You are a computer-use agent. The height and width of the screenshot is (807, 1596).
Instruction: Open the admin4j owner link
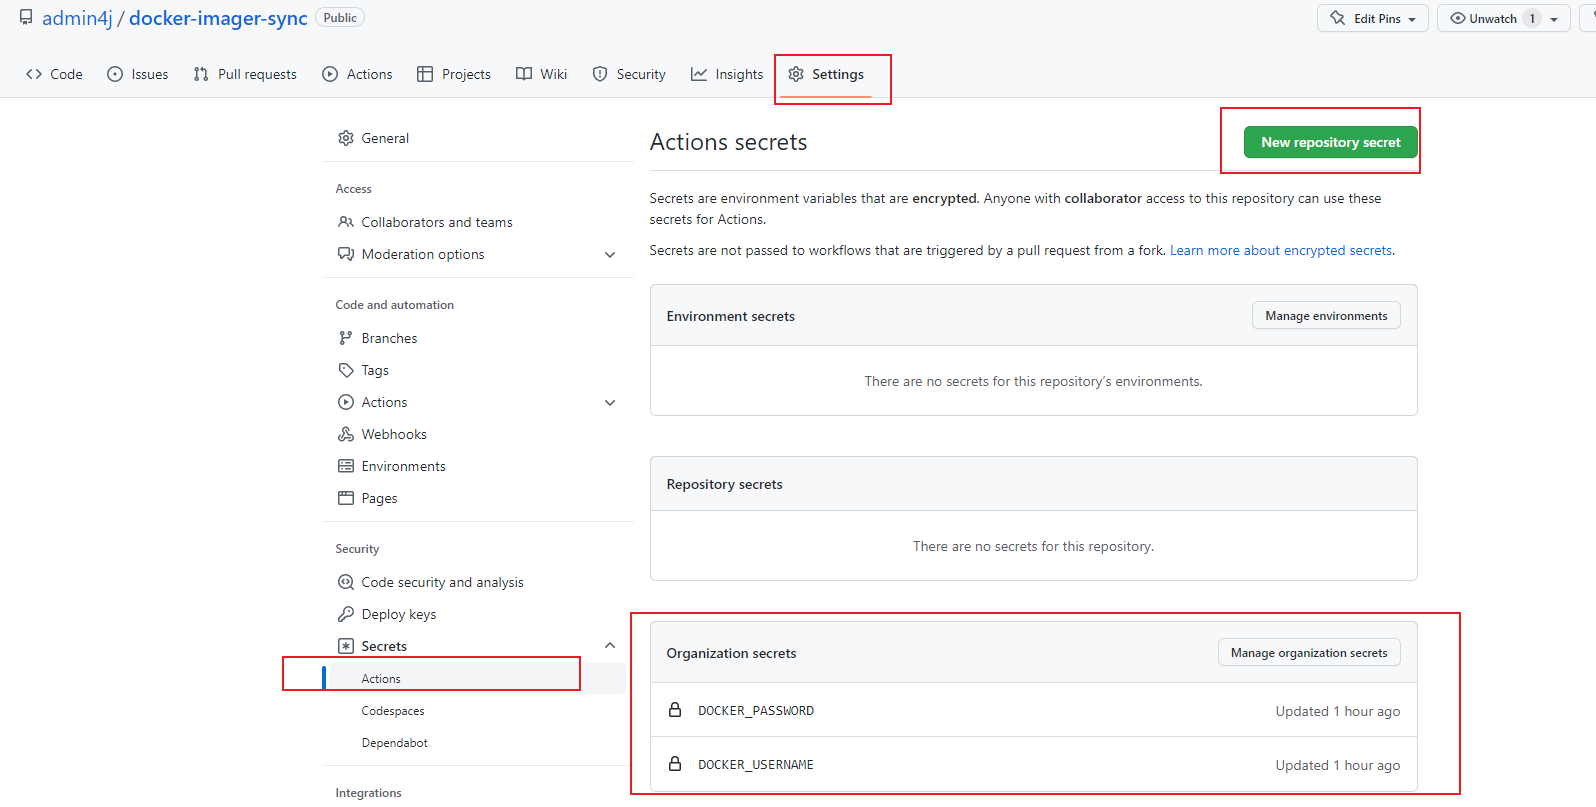(x=77, y=18)
